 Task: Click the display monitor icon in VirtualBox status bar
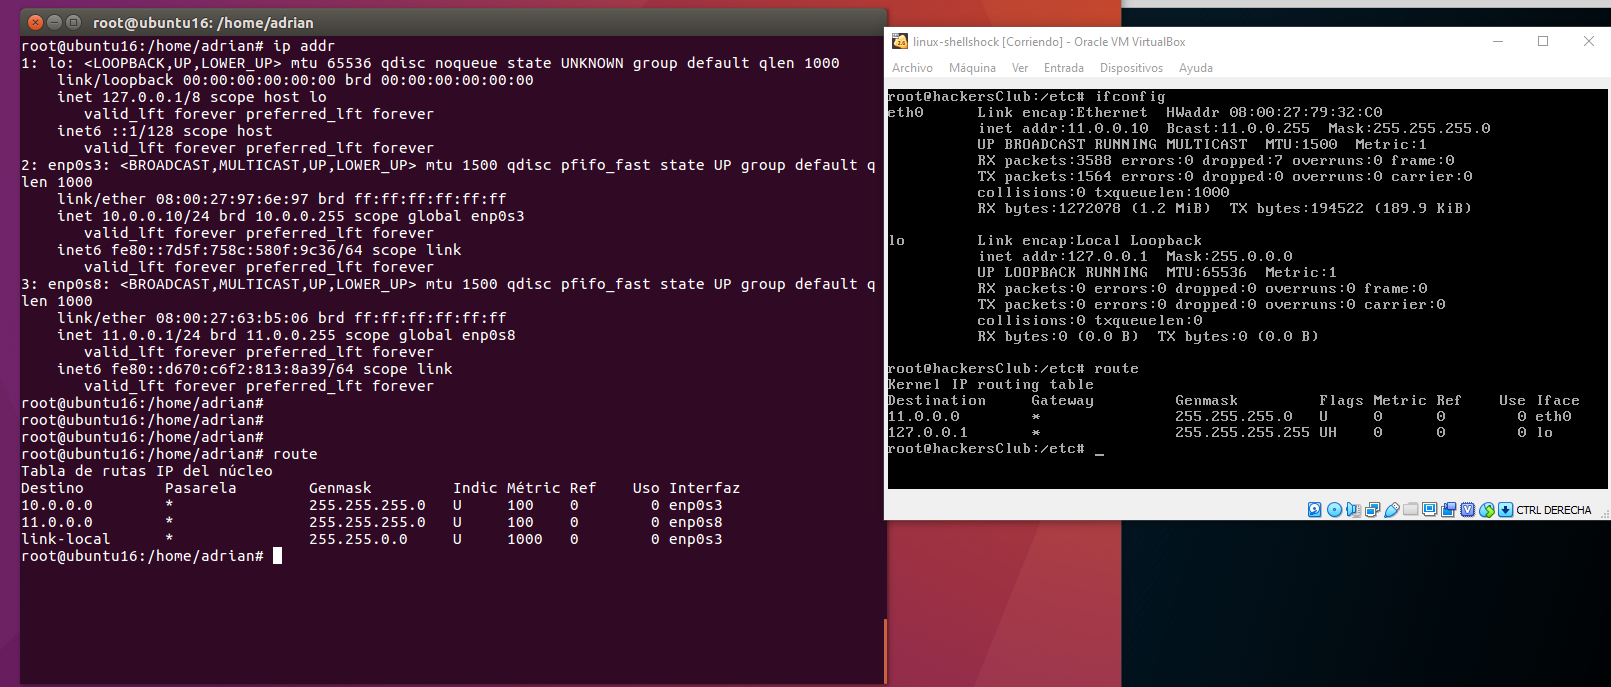tap(1429, 509)
